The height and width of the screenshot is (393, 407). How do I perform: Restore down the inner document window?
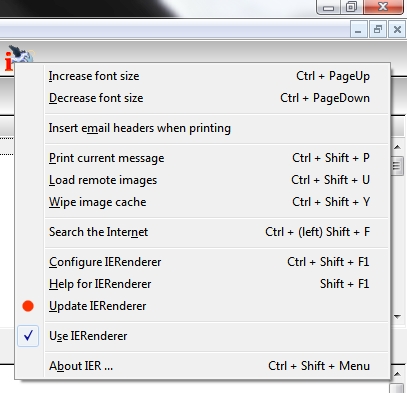(378, 30)
